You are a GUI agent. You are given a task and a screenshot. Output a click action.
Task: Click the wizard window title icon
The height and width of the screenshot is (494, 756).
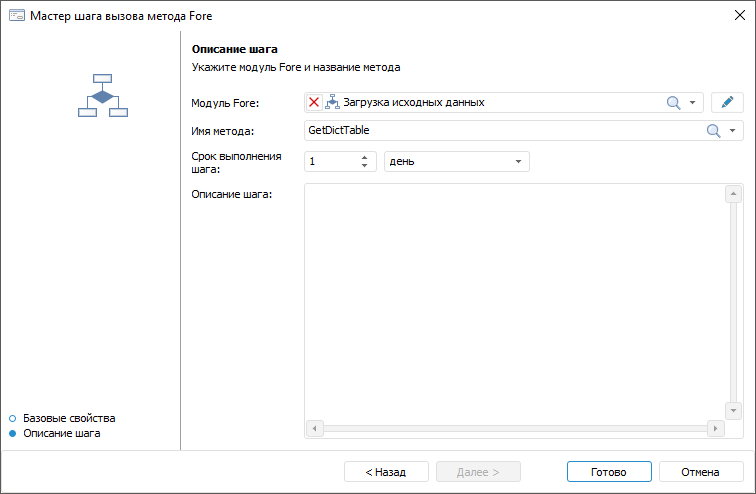tap(15, 16)
